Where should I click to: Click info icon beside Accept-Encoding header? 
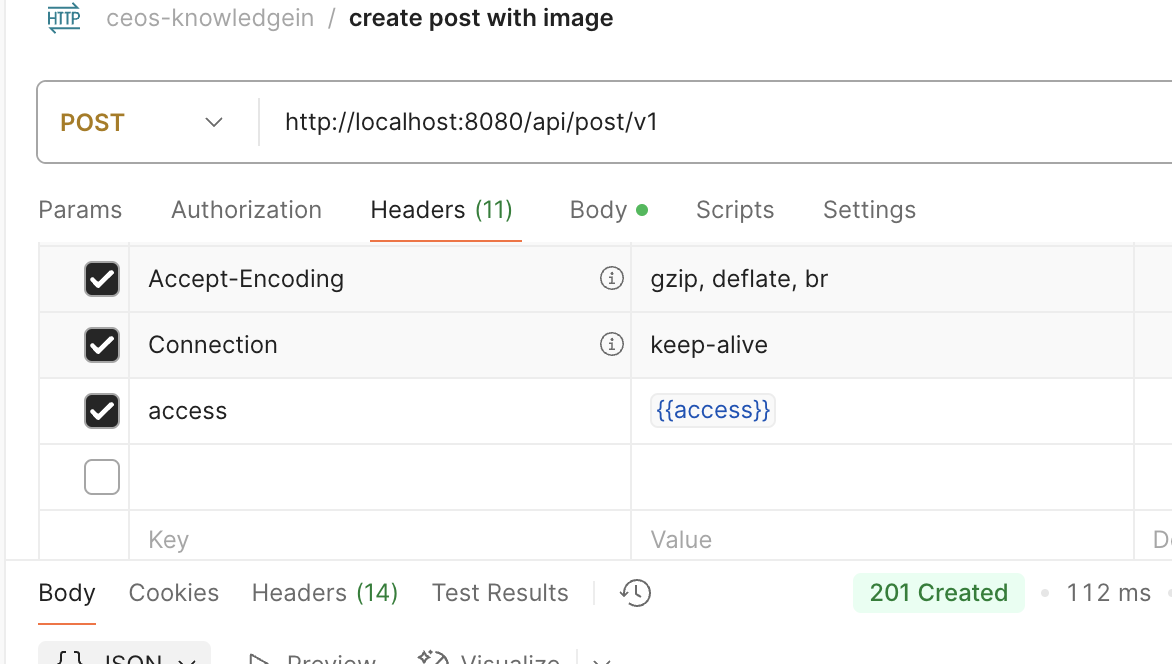pyautogui.click(x=611, y=279)
